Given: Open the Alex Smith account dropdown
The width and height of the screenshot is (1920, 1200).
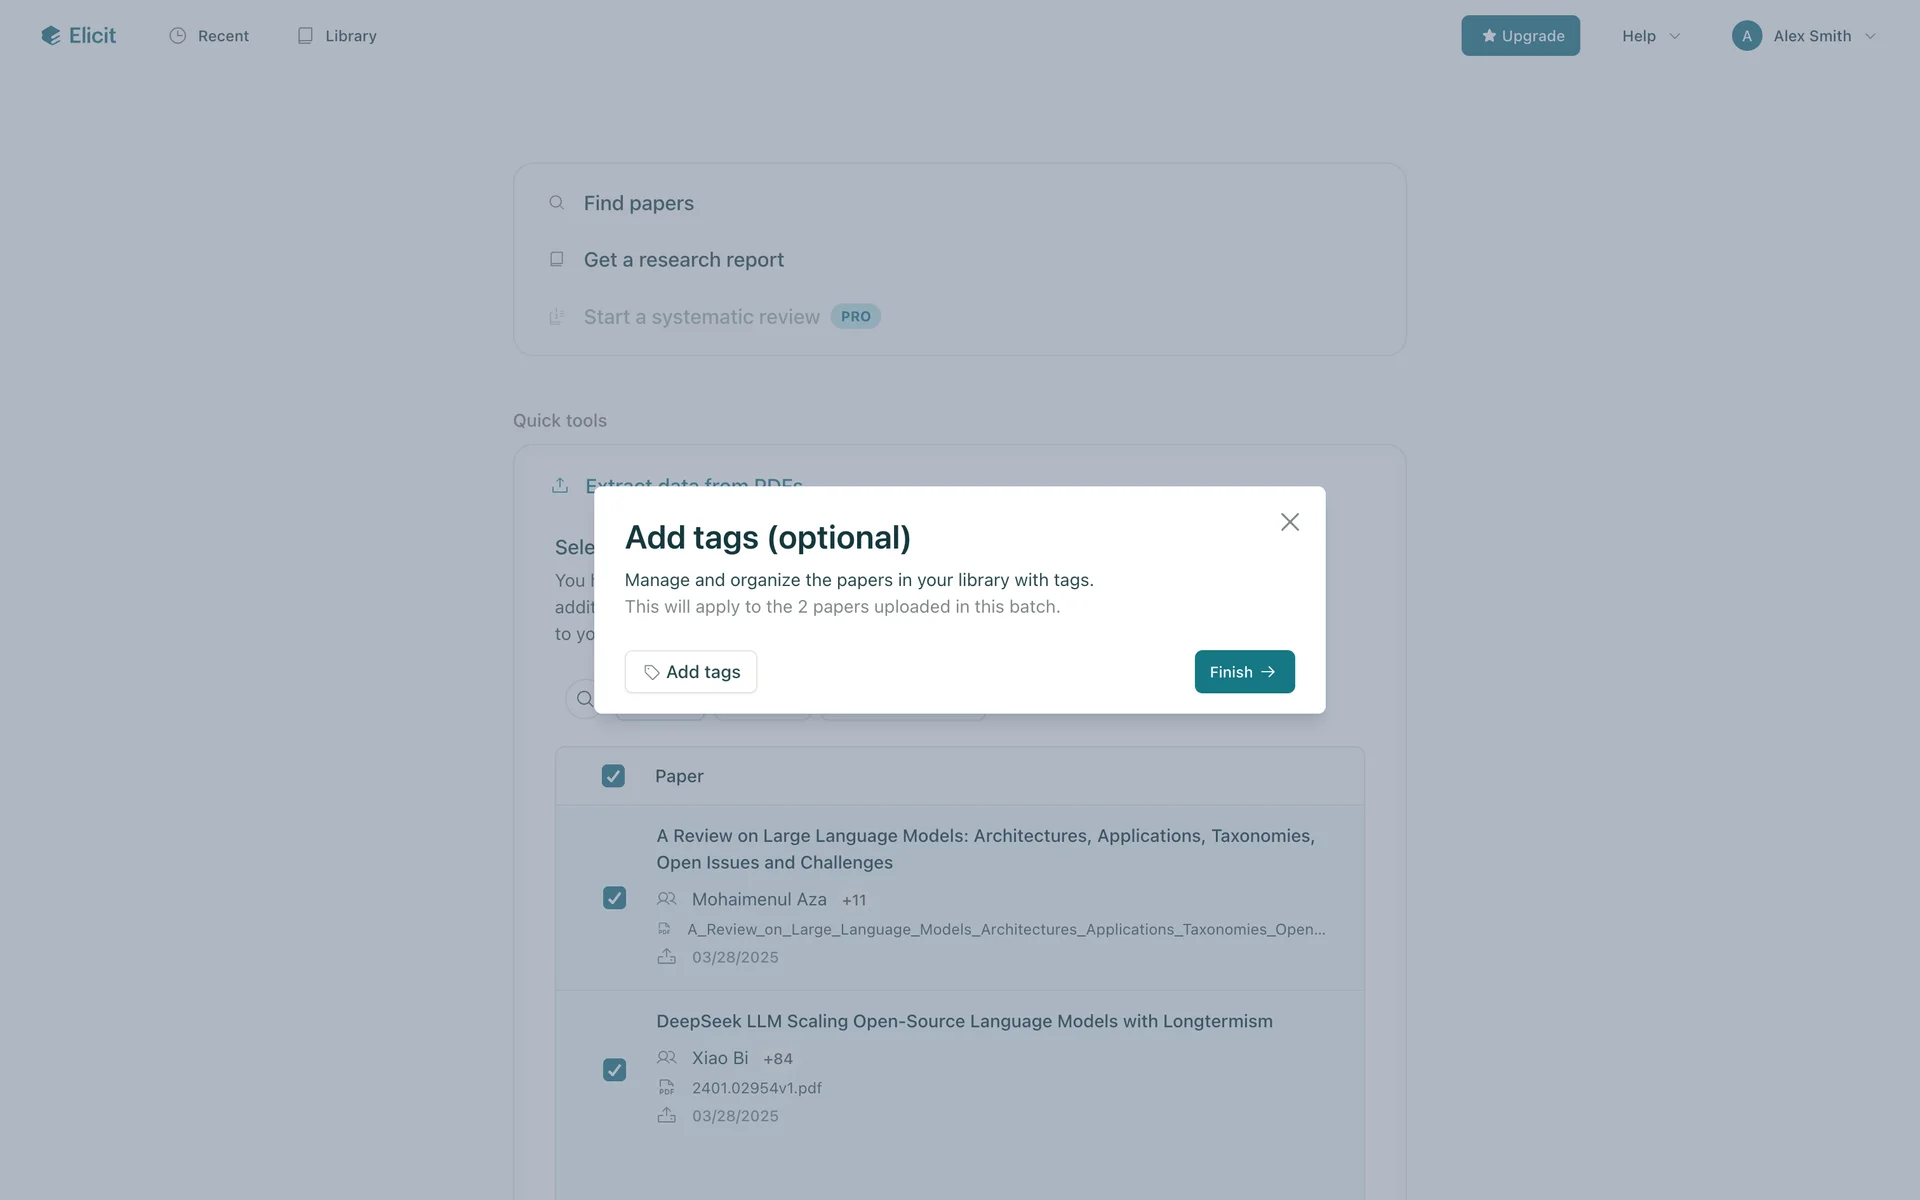Looking at the screenshot, I should point(1869,36).
